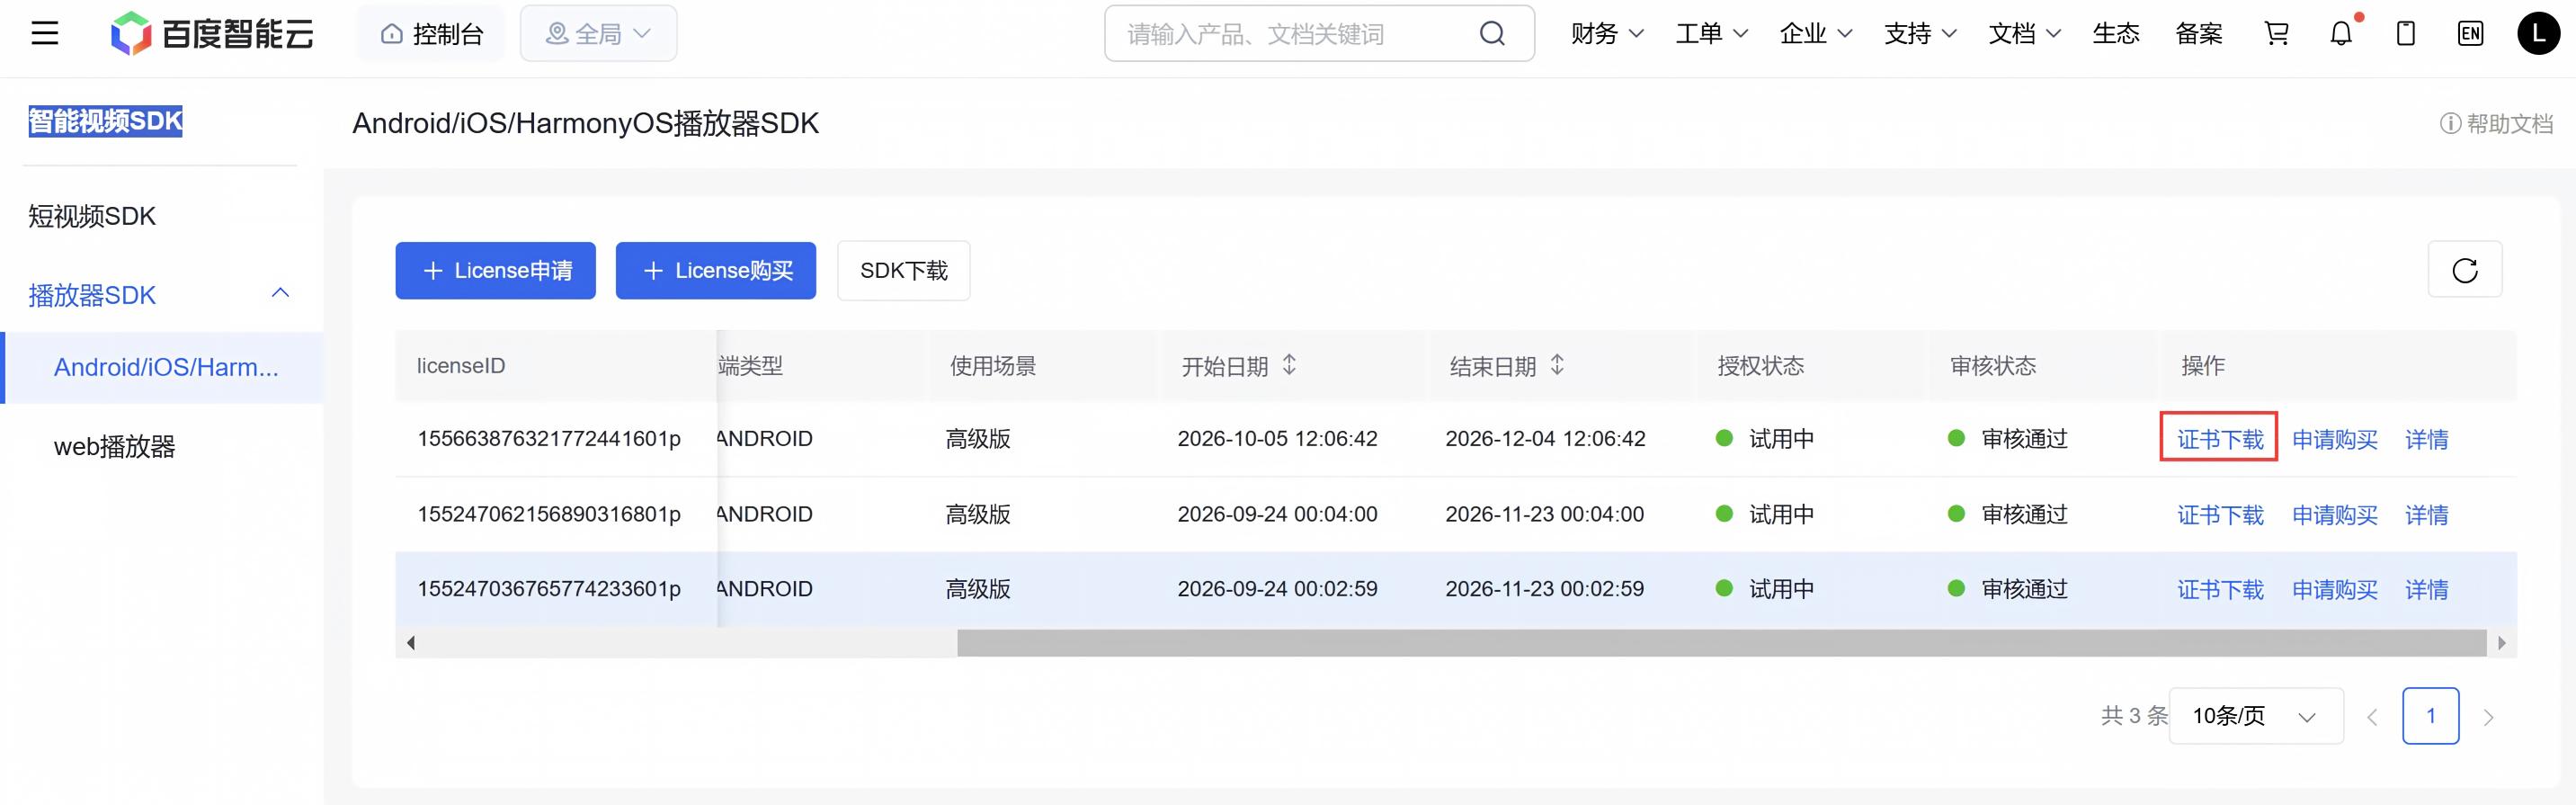Click 申请购买 for license ending 316801p
This screenshot has height=805, width=2576.
2335,515
